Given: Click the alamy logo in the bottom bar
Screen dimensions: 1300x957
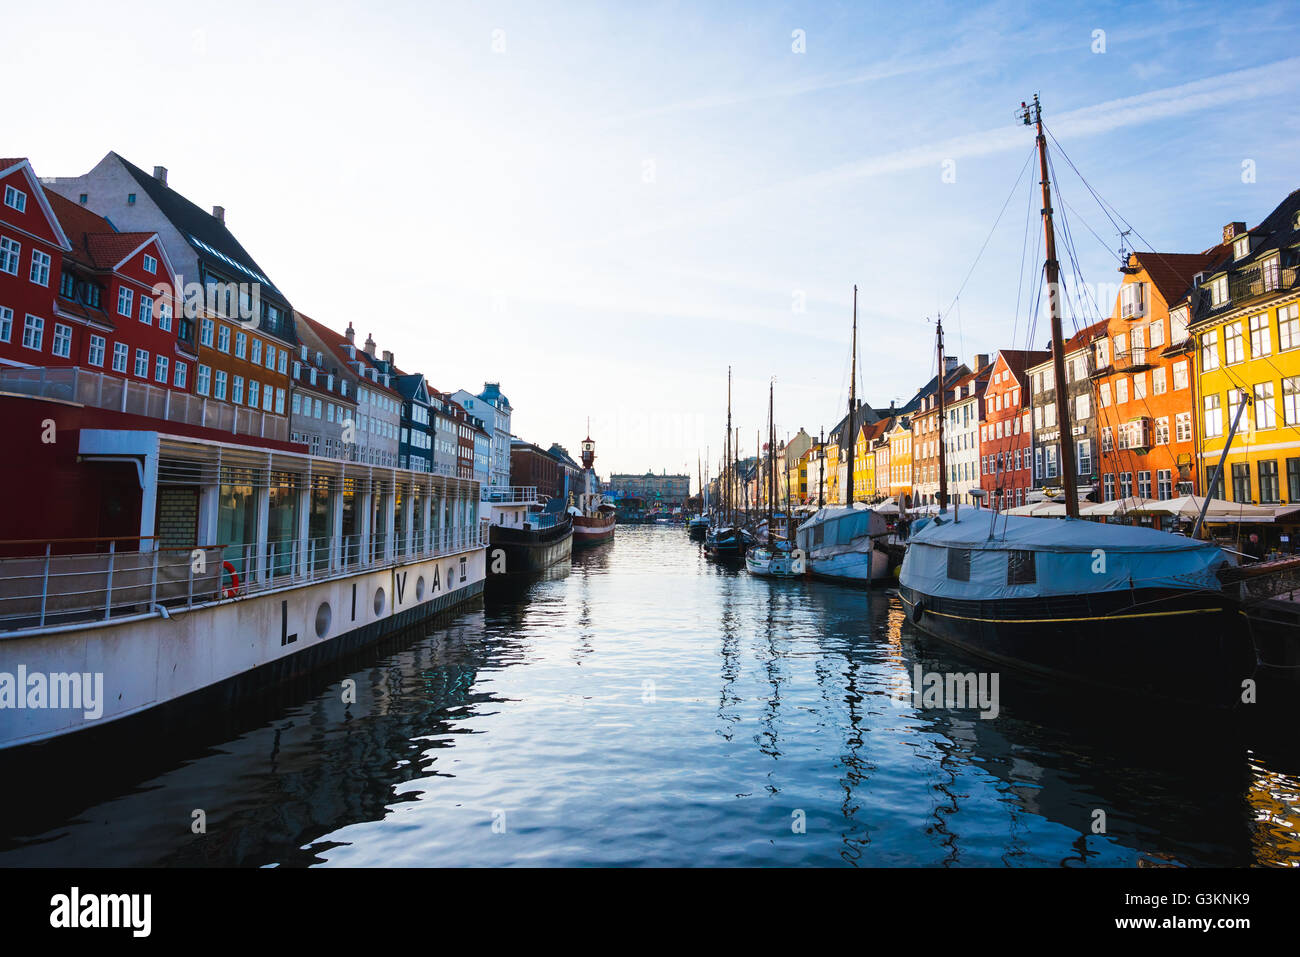Looking at the screenshot, I should 101,912.
